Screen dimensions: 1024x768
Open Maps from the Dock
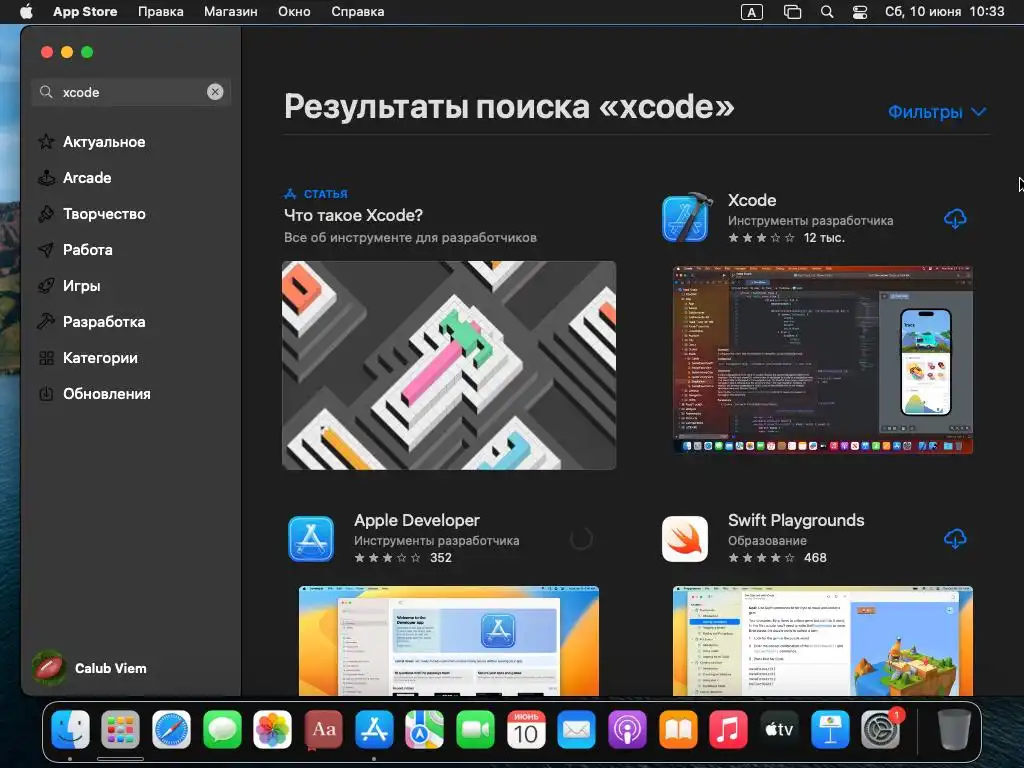[x=424, y=729]
